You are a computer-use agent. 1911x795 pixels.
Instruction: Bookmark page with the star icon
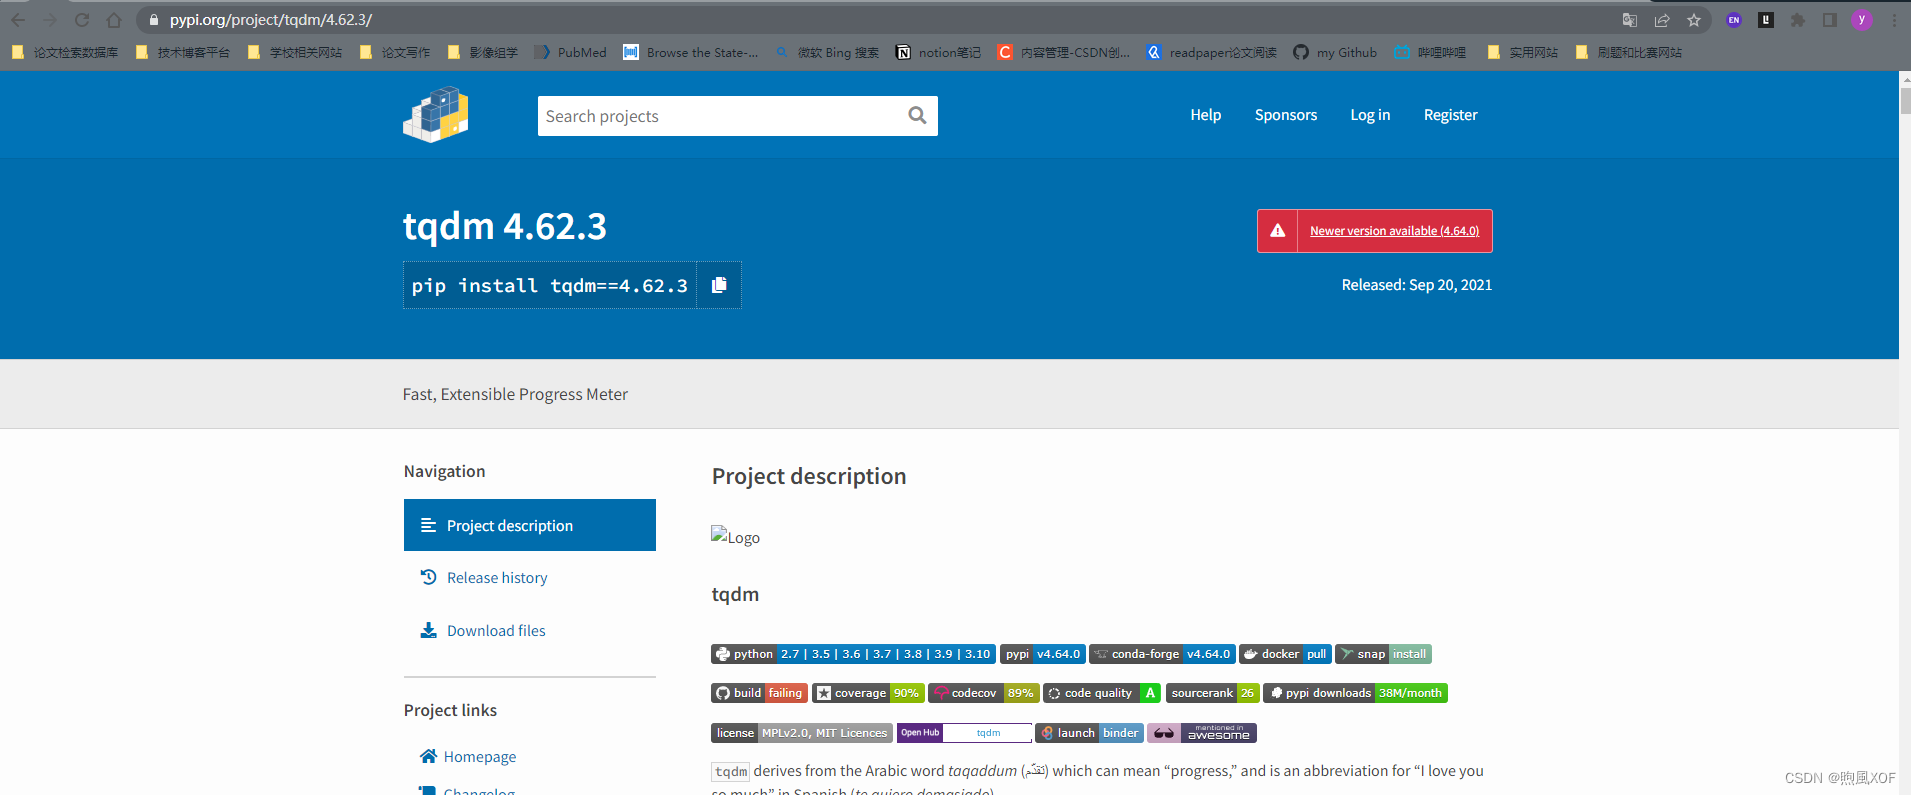(1694, 20)
